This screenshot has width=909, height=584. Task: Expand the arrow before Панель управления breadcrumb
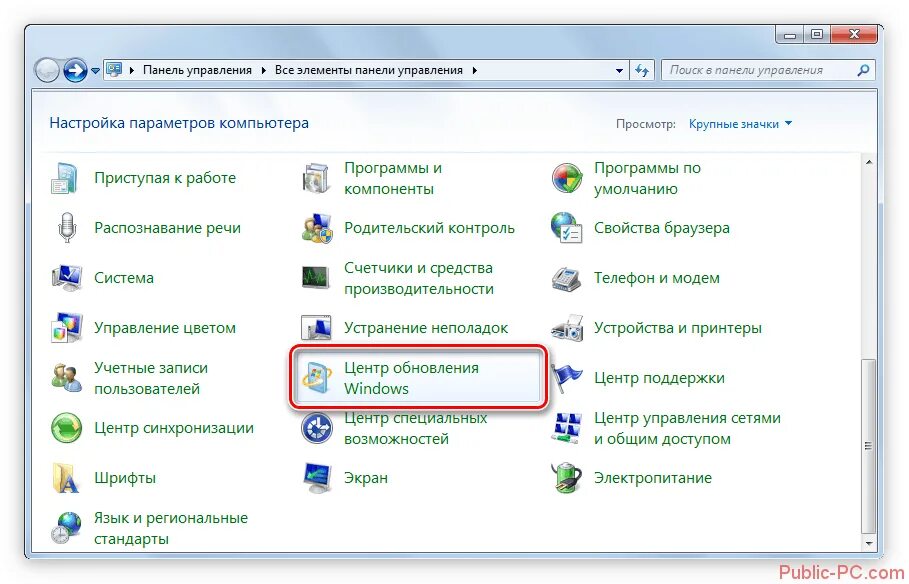pos(132,70)
